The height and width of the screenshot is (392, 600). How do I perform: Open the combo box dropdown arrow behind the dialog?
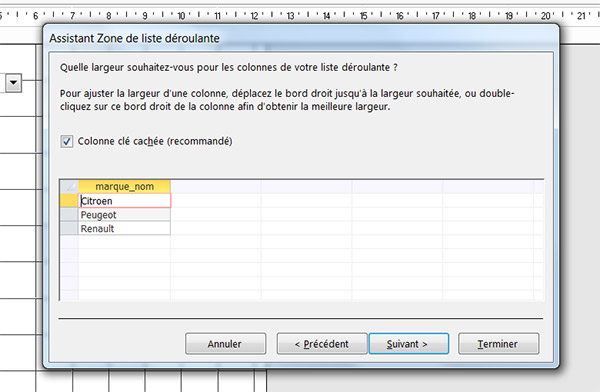[x=13, y=83]
